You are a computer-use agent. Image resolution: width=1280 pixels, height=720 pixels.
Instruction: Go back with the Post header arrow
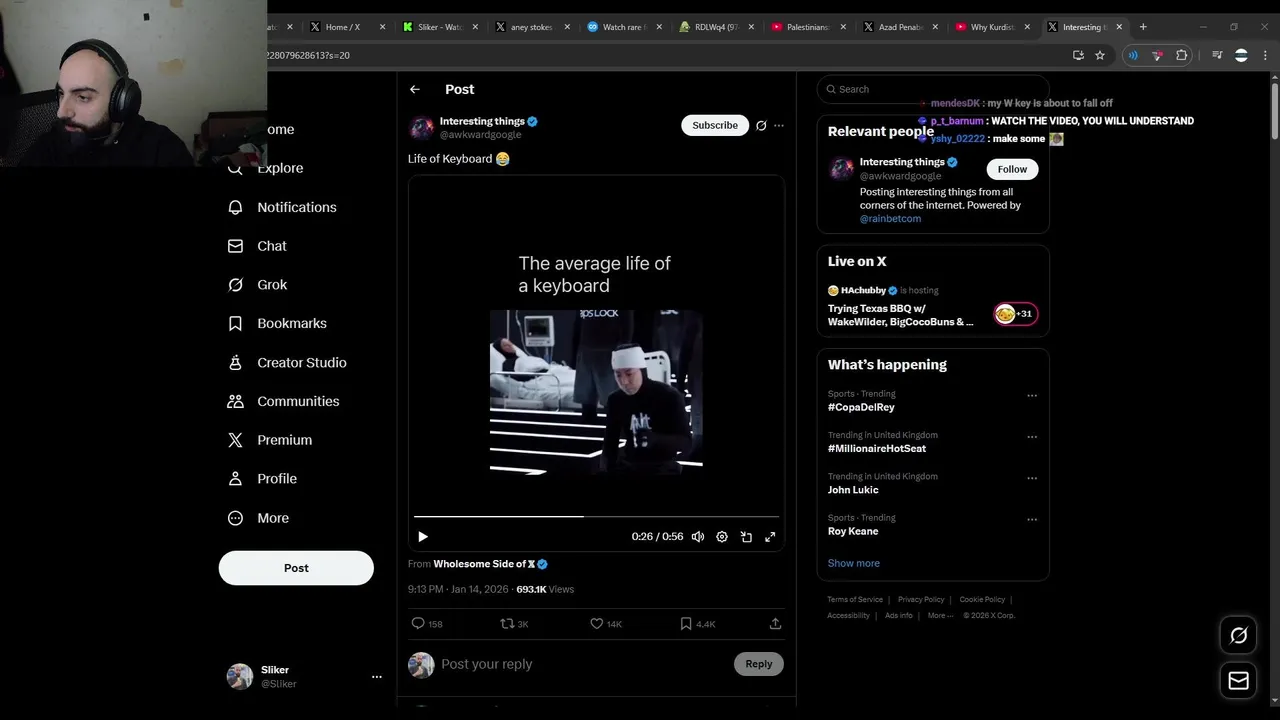(x=414, y=89)
